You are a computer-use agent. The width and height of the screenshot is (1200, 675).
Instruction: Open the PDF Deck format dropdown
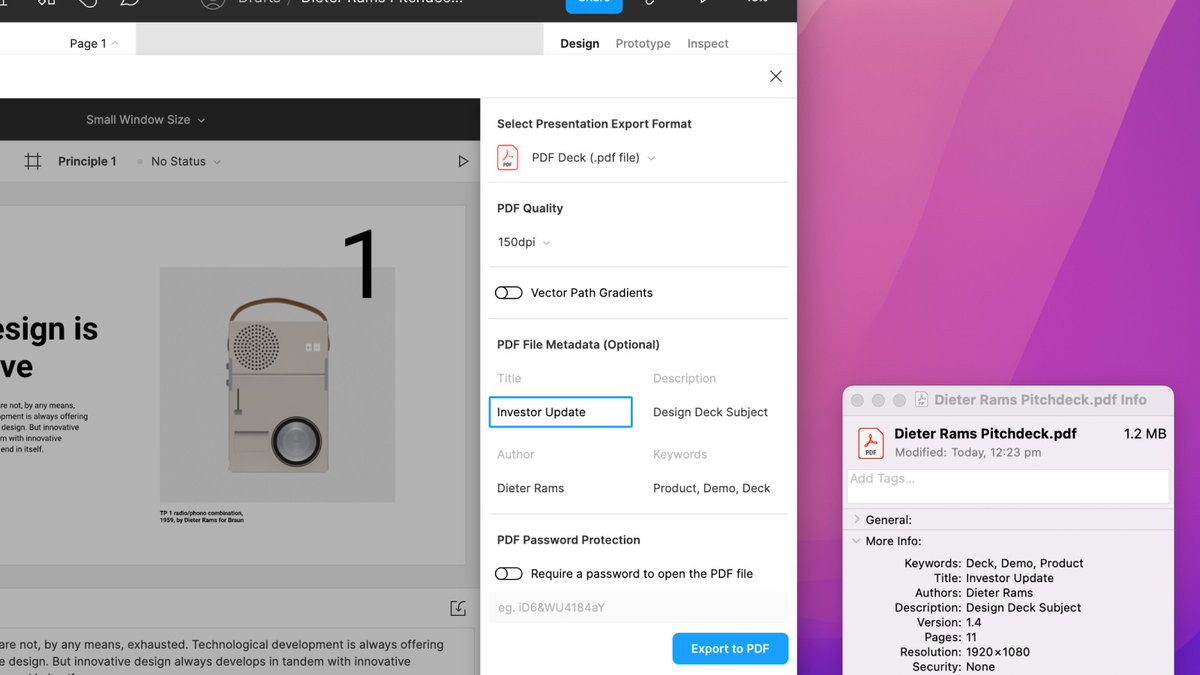coord(593,158)
